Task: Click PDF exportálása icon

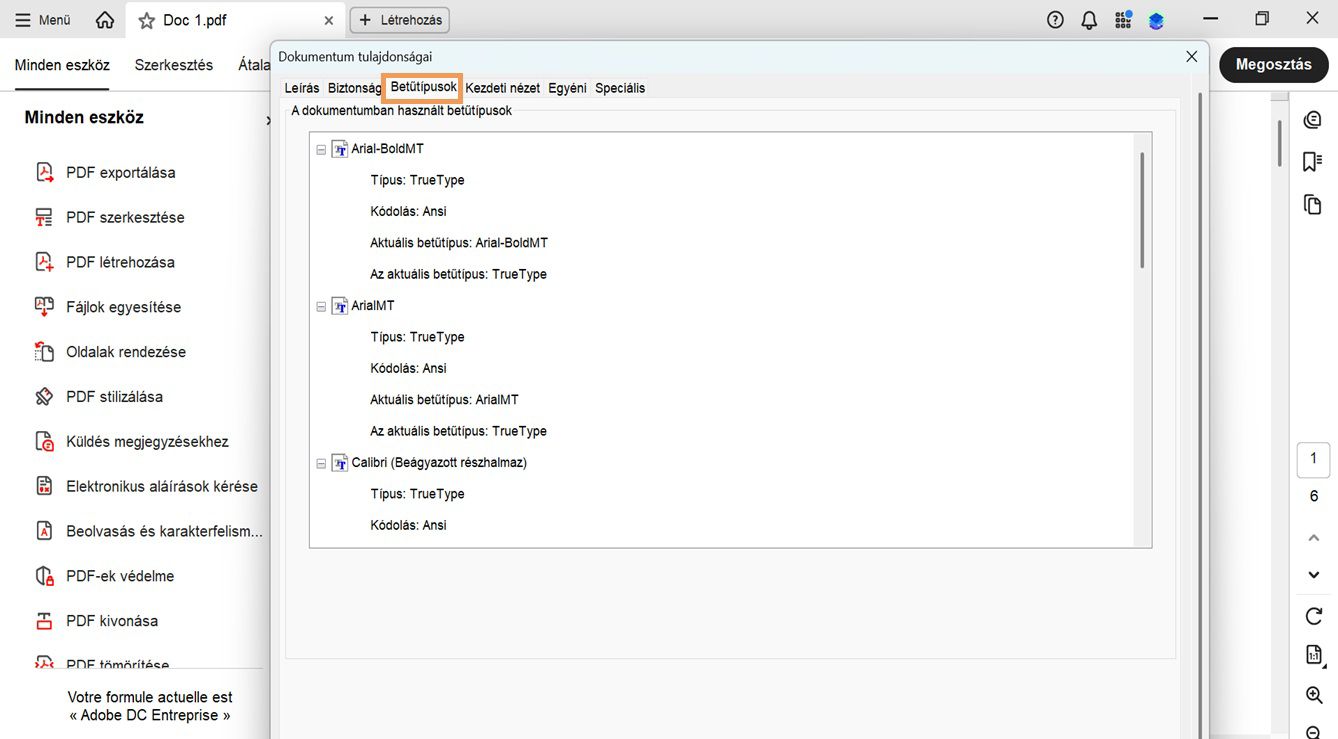Action: click(x=44, y=172)
